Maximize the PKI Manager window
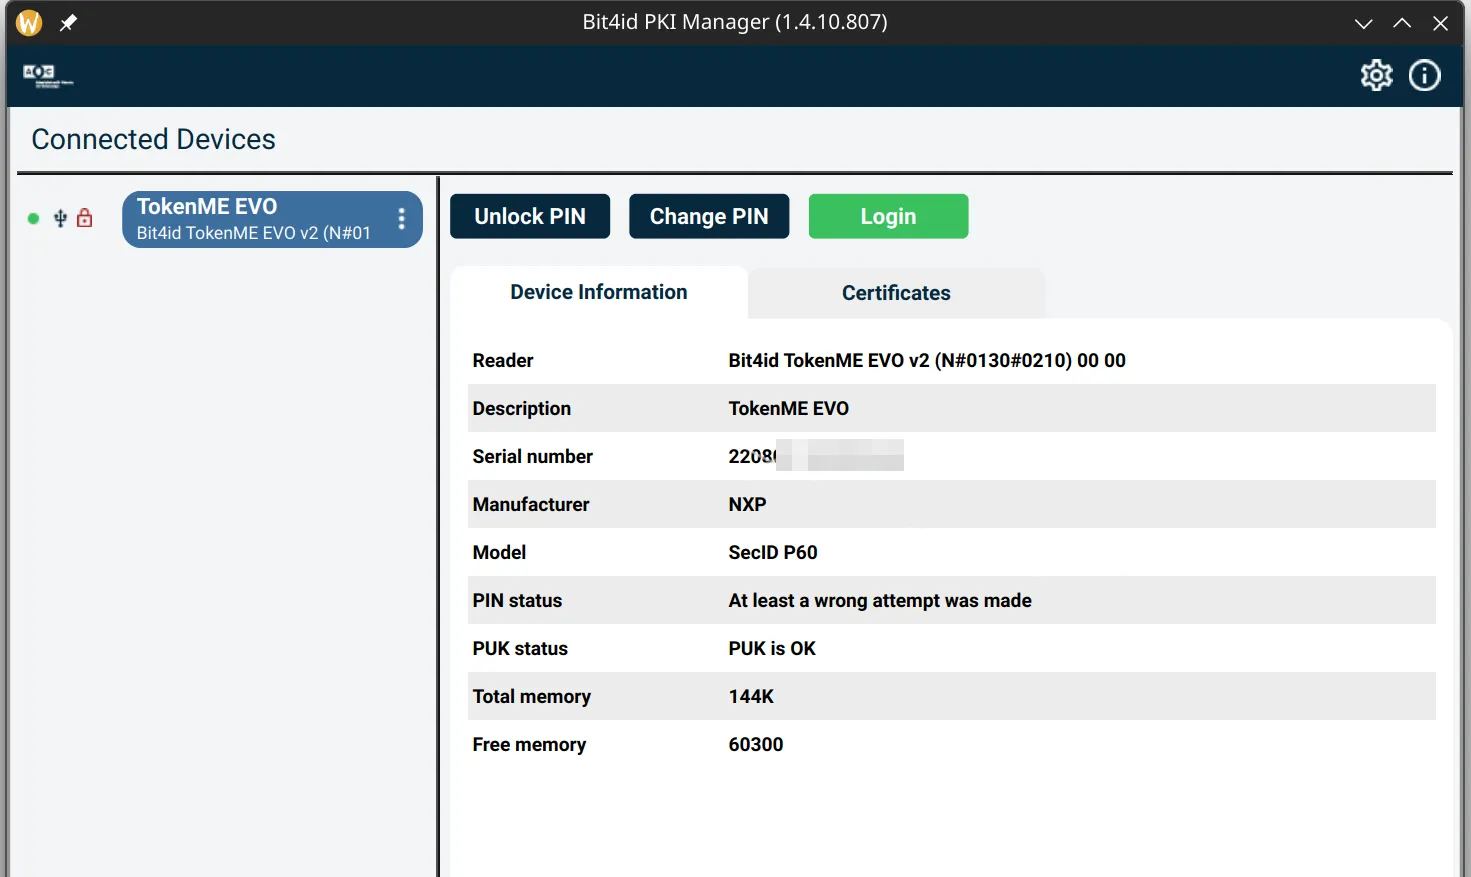Image resolution: width=1471 pixels, height=877 pixels. click(1402, 23)
